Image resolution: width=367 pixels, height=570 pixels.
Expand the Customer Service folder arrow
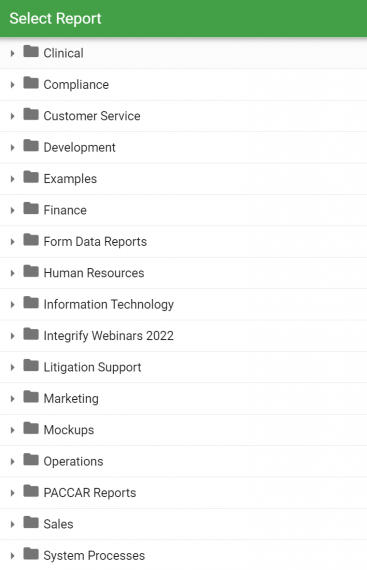[12, 116]
